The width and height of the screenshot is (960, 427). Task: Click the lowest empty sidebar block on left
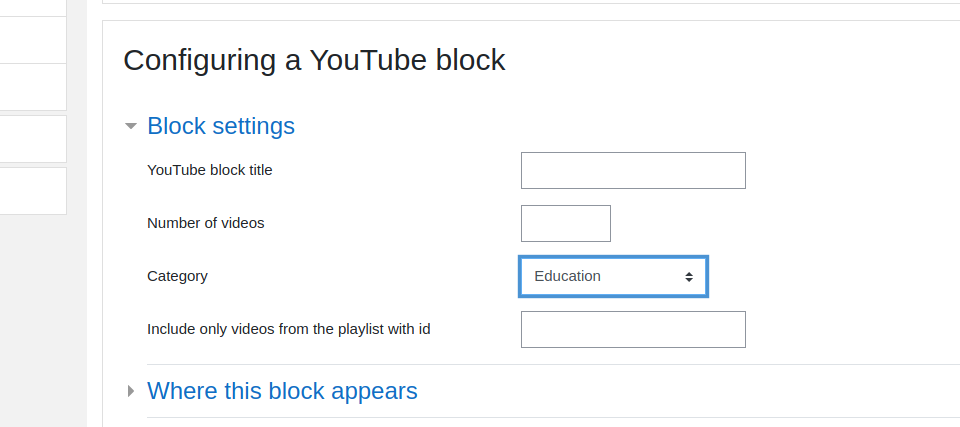tap(33, 191)
